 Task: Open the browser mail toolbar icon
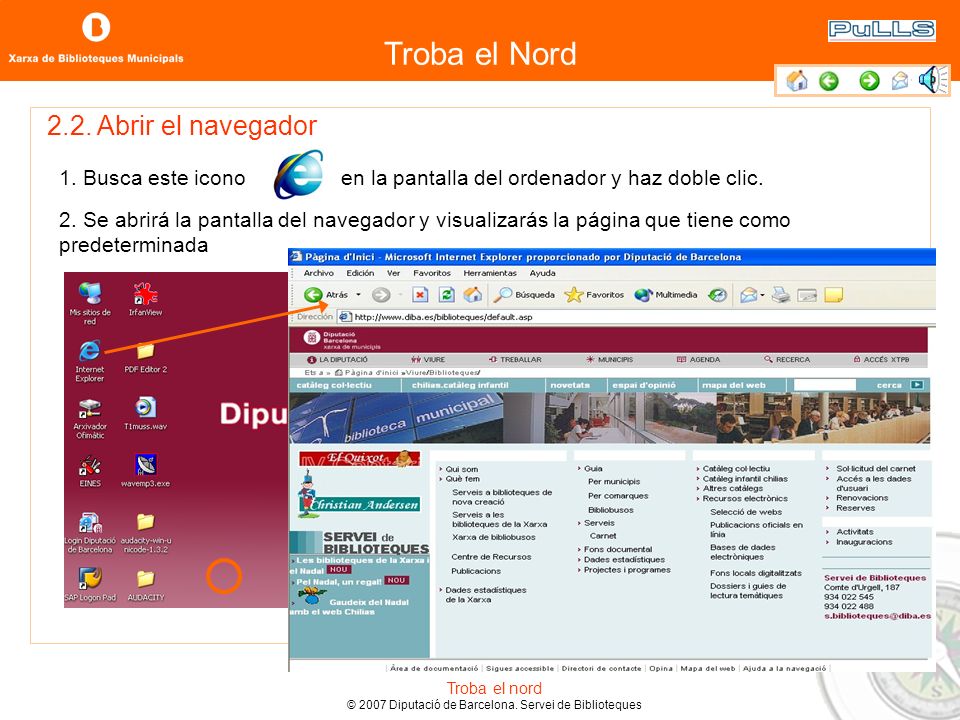coord(749,295)
